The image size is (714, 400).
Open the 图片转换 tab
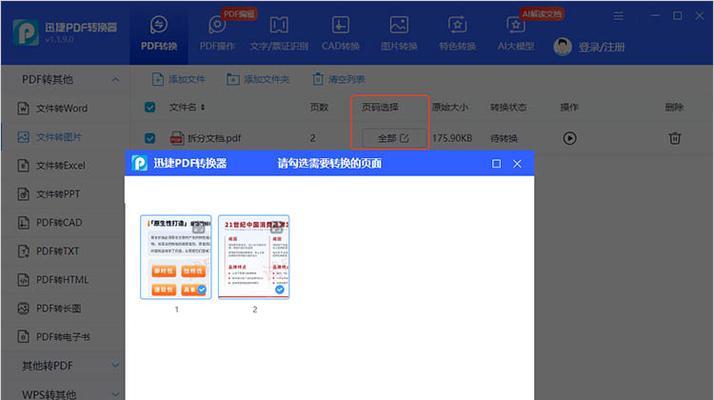[399, 33]
